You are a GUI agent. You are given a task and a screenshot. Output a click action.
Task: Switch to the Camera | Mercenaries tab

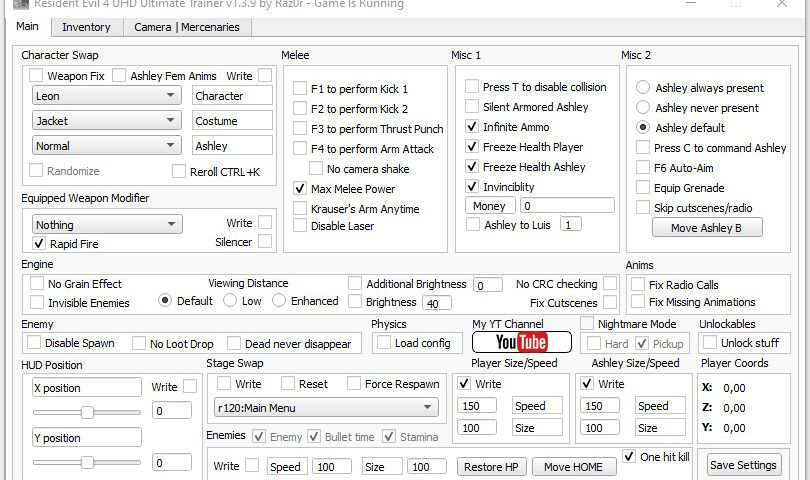point(187,27)
